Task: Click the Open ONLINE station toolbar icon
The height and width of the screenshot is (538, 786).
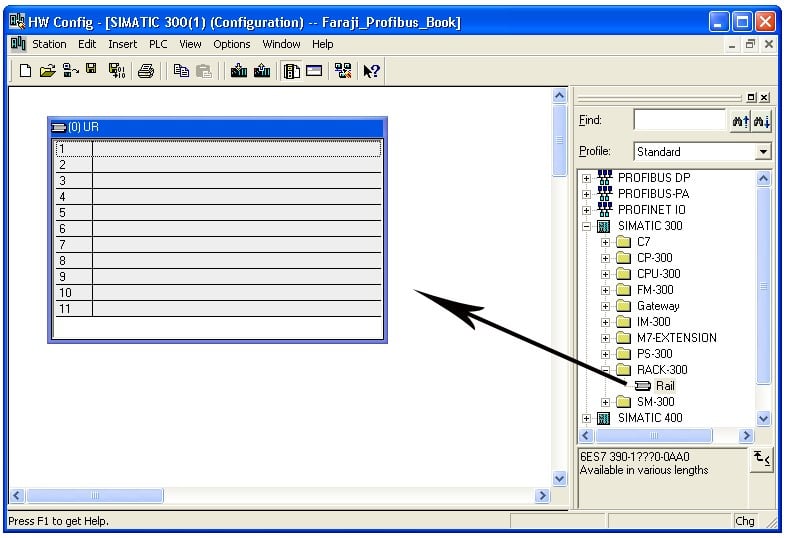Action: pyautogui.click(x=70, y=71)
